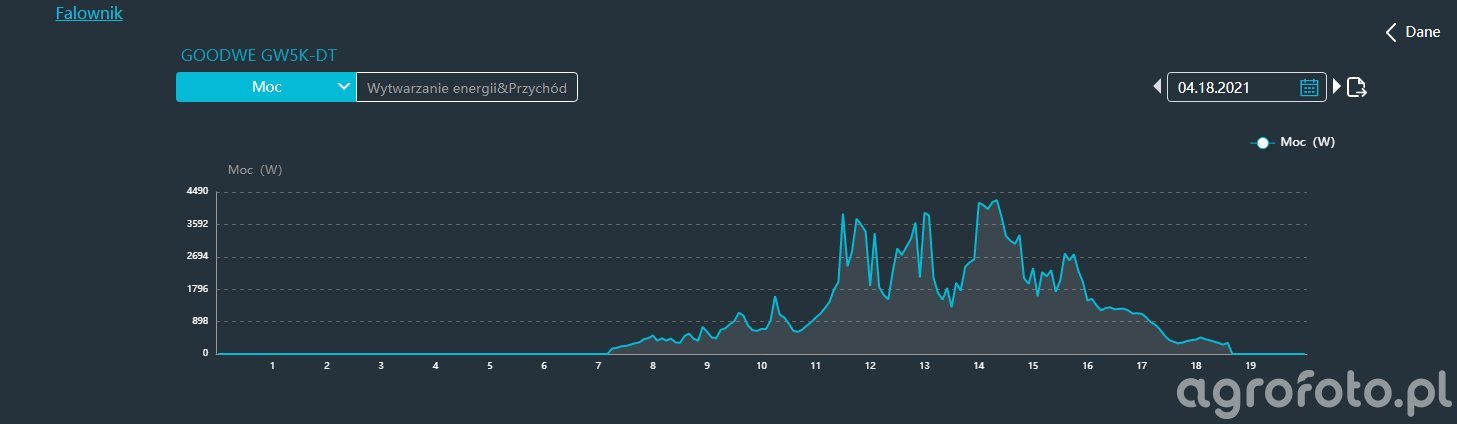Switch to Wytwarzanie energii&Przychód tab

click(x=467, y=88)
